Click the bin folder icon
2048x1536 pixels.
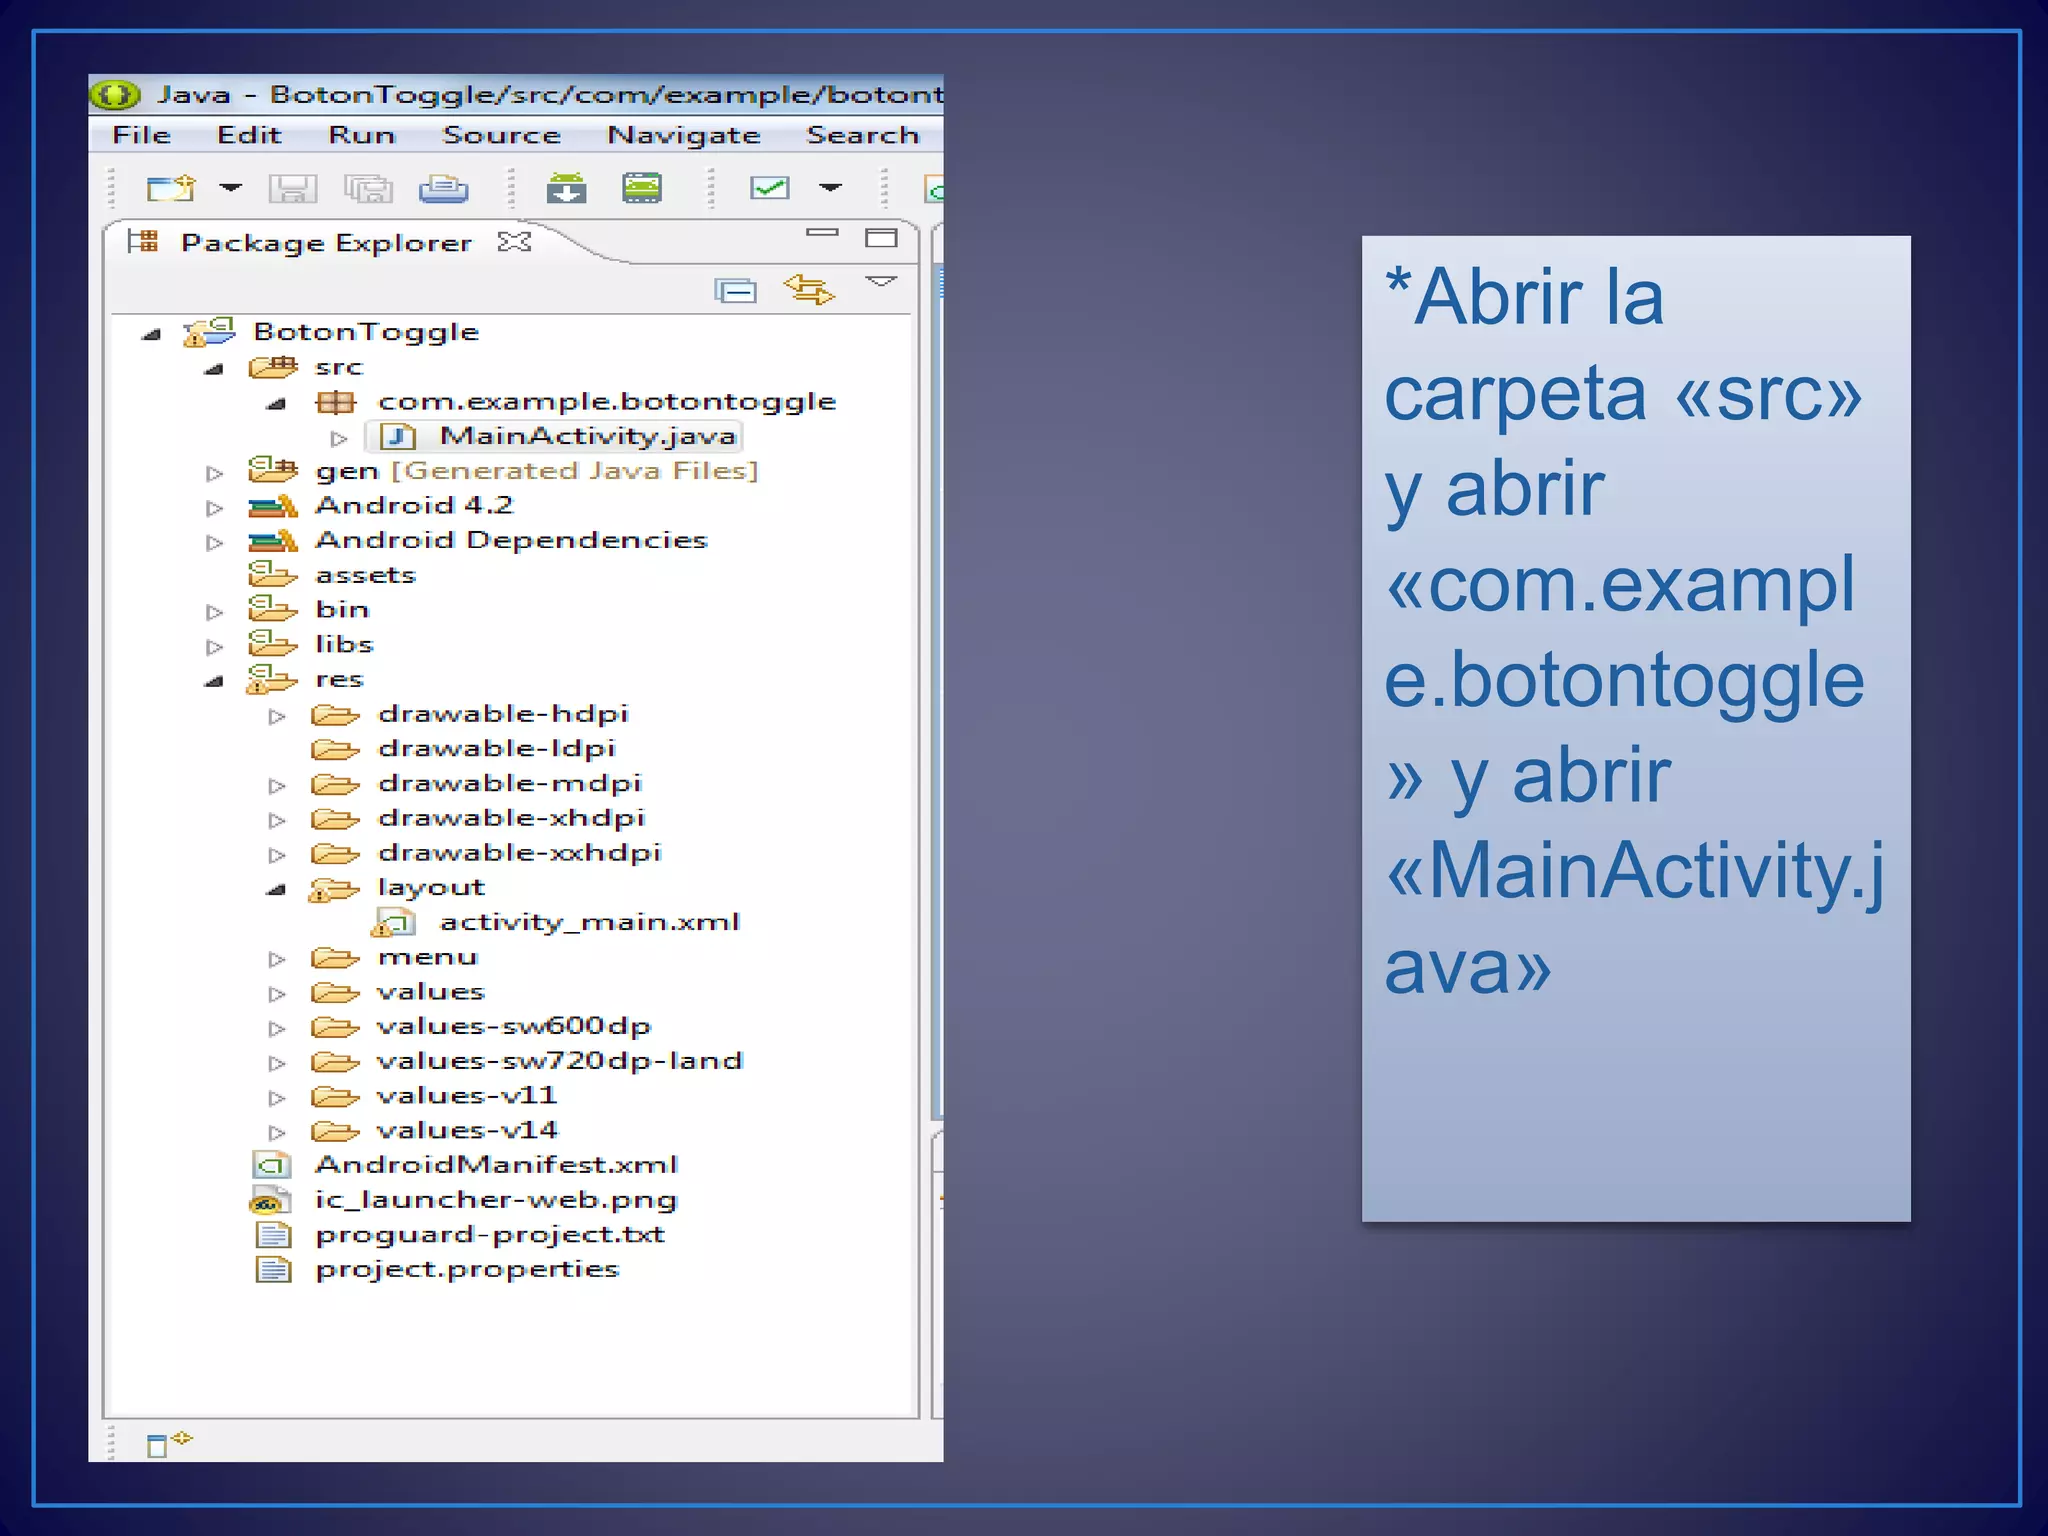point(273,609)
